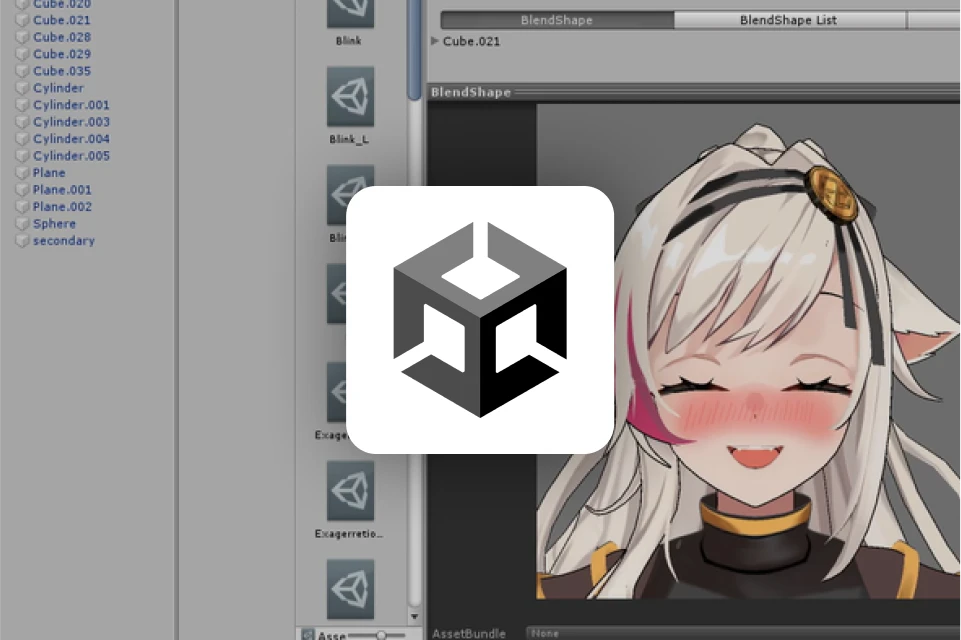Switch to the BlendShape tab
Image resolution: width=961 pixels, height=640 pixels.
point(556,20)
